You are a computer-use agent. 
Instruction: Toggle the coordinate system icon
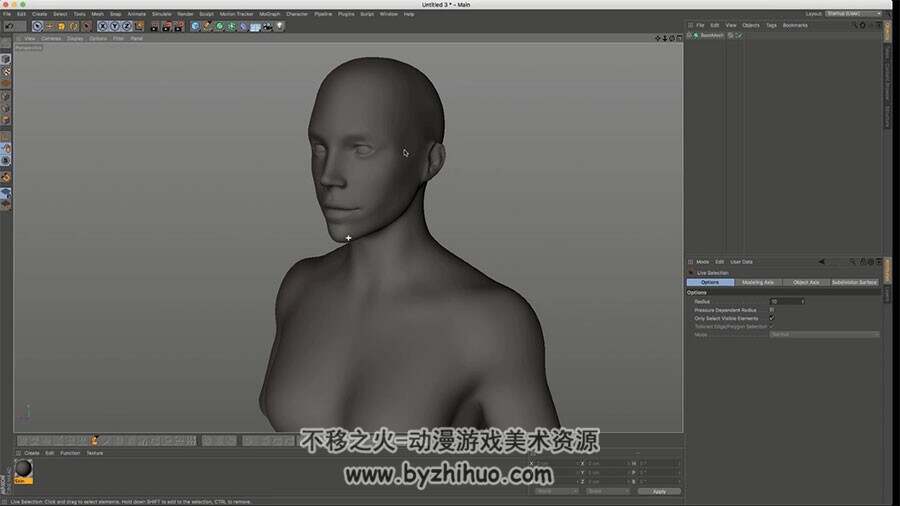pos(139,26)
